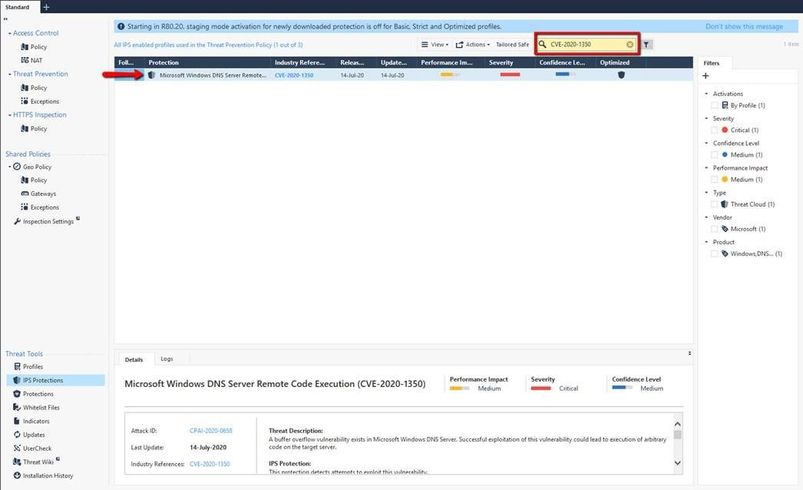This screenshot has height=490, width=803.
Task: Collapse the HTTPS Inspection tree
Action: click(x=10, y=115)
